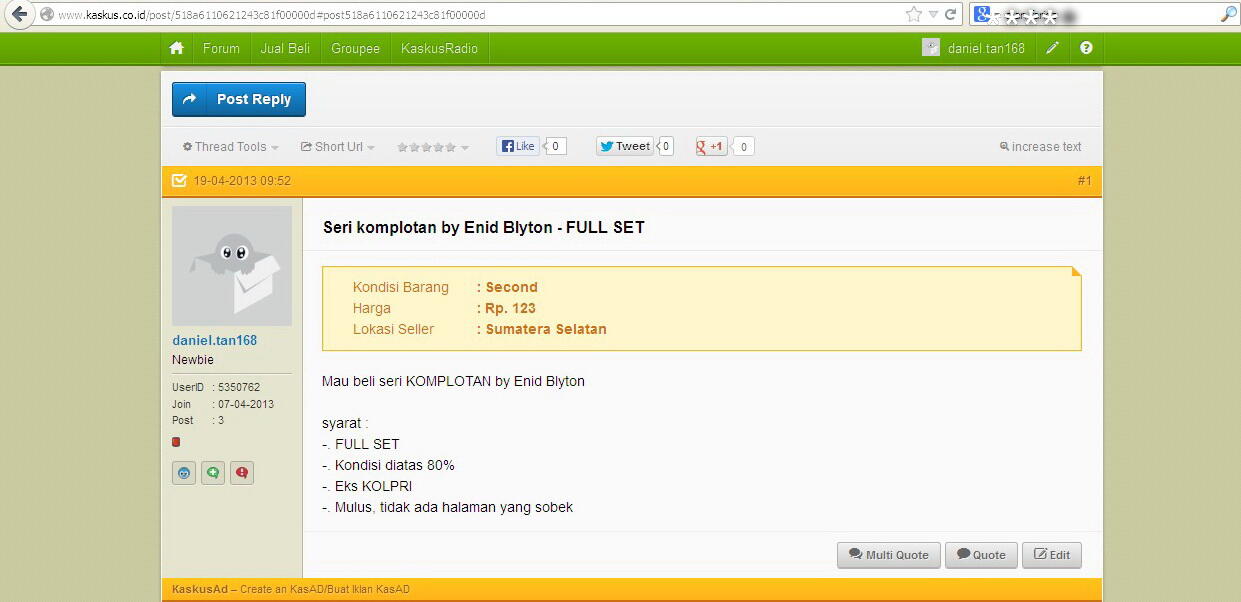
Task: Click the bookmark star in address bar
Action: (x=913, y=15)
